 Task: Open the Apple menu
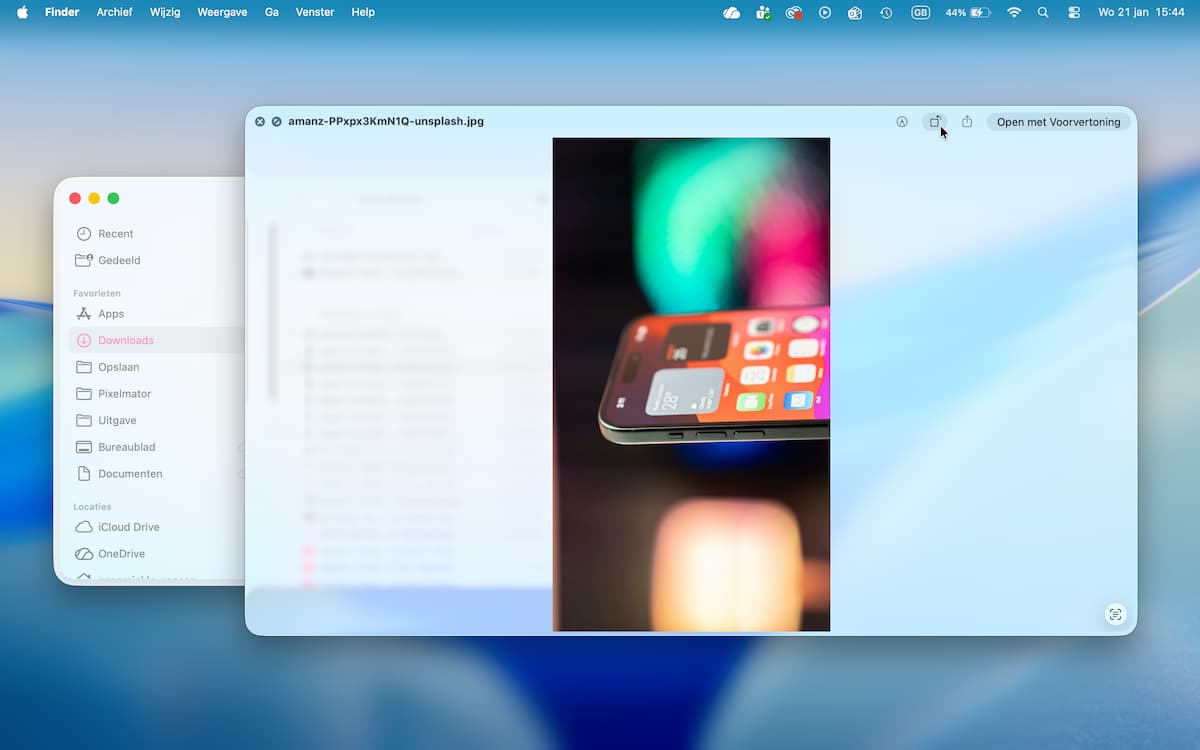tap(22, 12)
